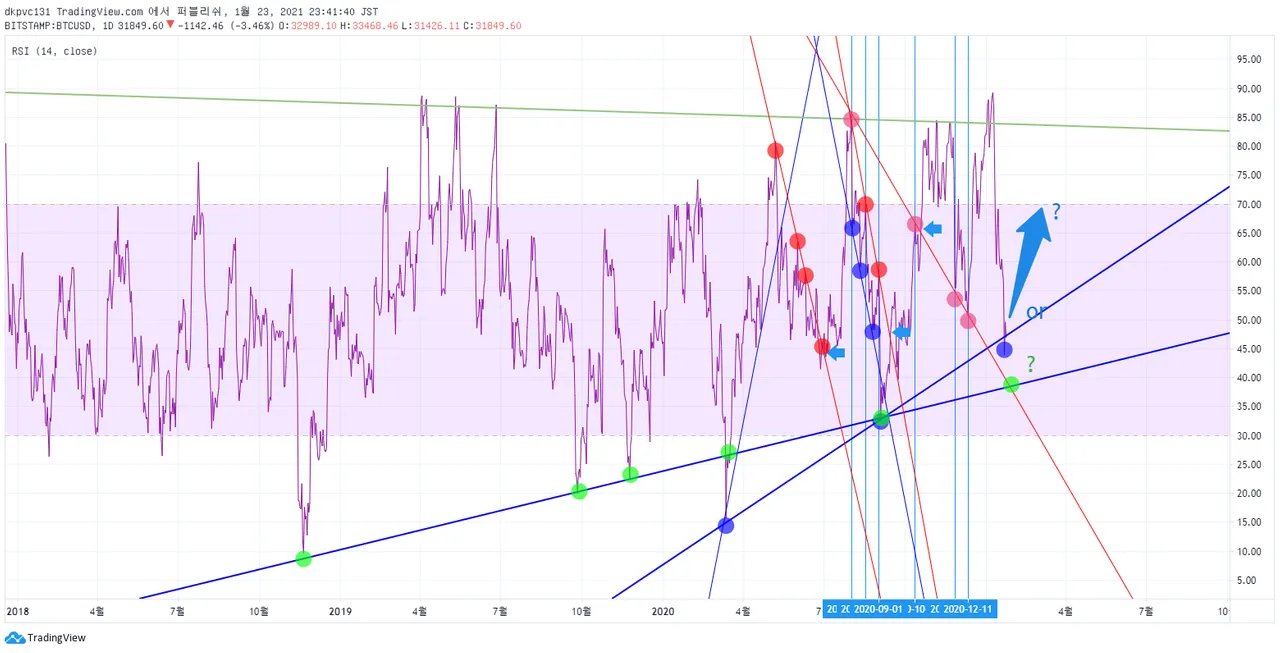Click the (-3.46%) percentage change
The image size is (1280, 653).
tap(253, 25)
